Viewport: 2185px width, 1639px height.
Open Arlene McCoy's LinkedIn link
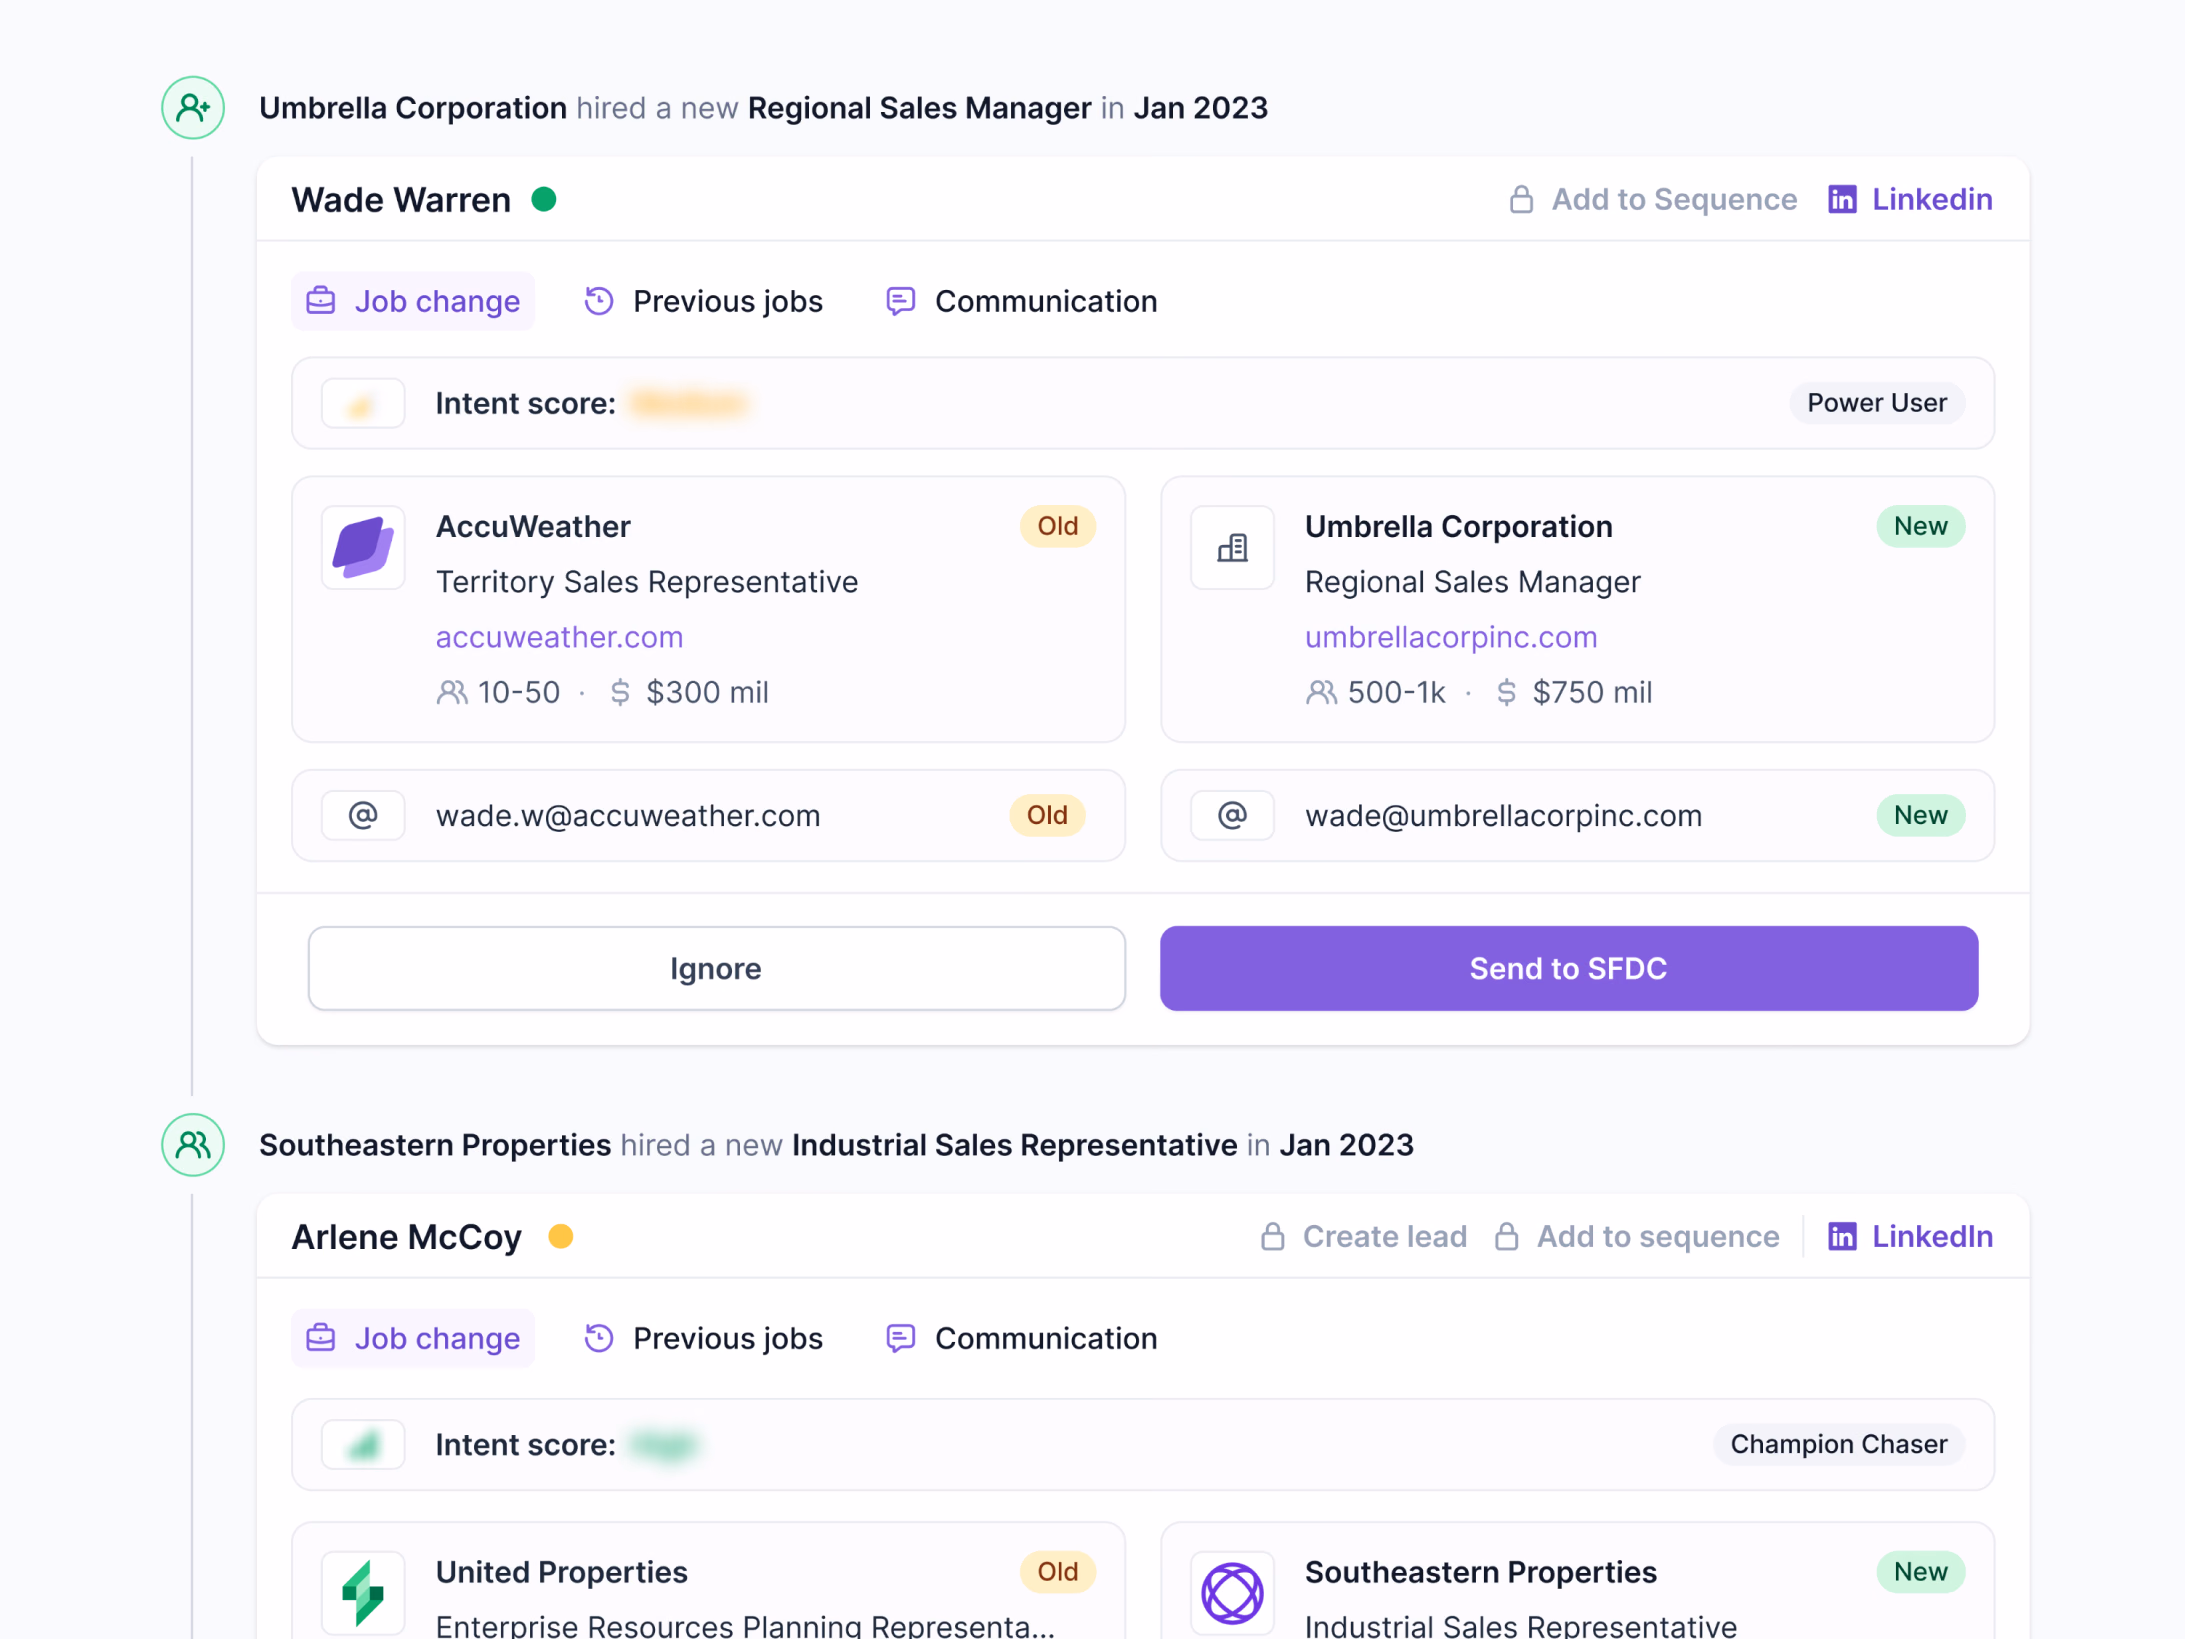pyautogui.click(x=1931, y=1236)
